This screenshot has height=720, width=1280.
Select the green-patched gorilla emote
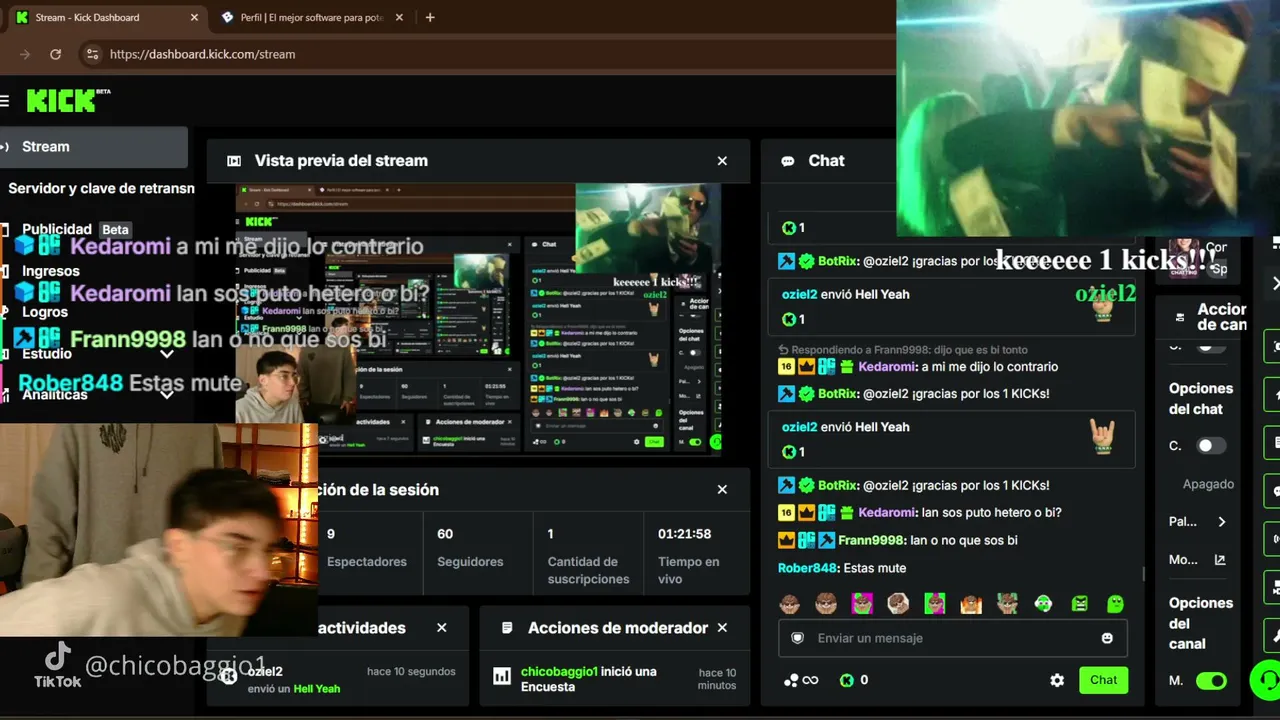pos(1007,604)
